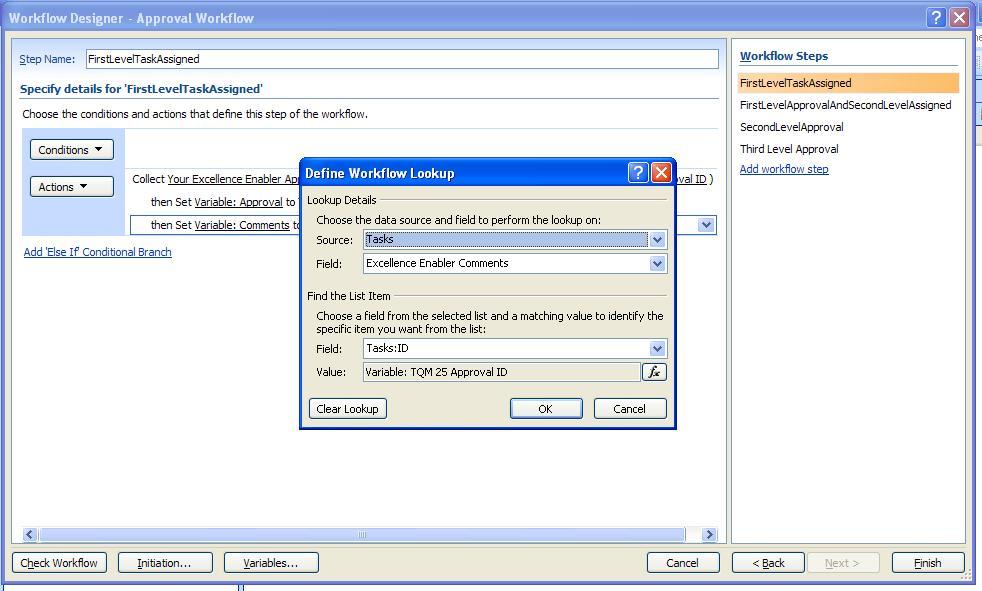This screenshot has width=982, height=591.
Task: Expand the dropdown arrow on the Comments action row
Action: tap(706, 225)
